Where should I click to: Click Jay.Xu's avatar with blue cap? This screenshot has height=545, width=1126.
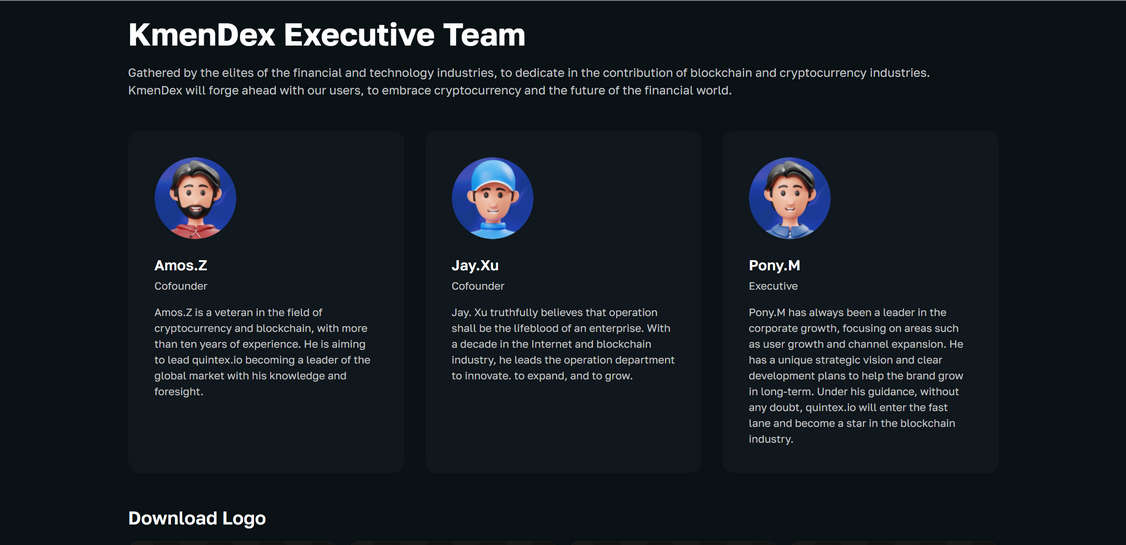492,198
